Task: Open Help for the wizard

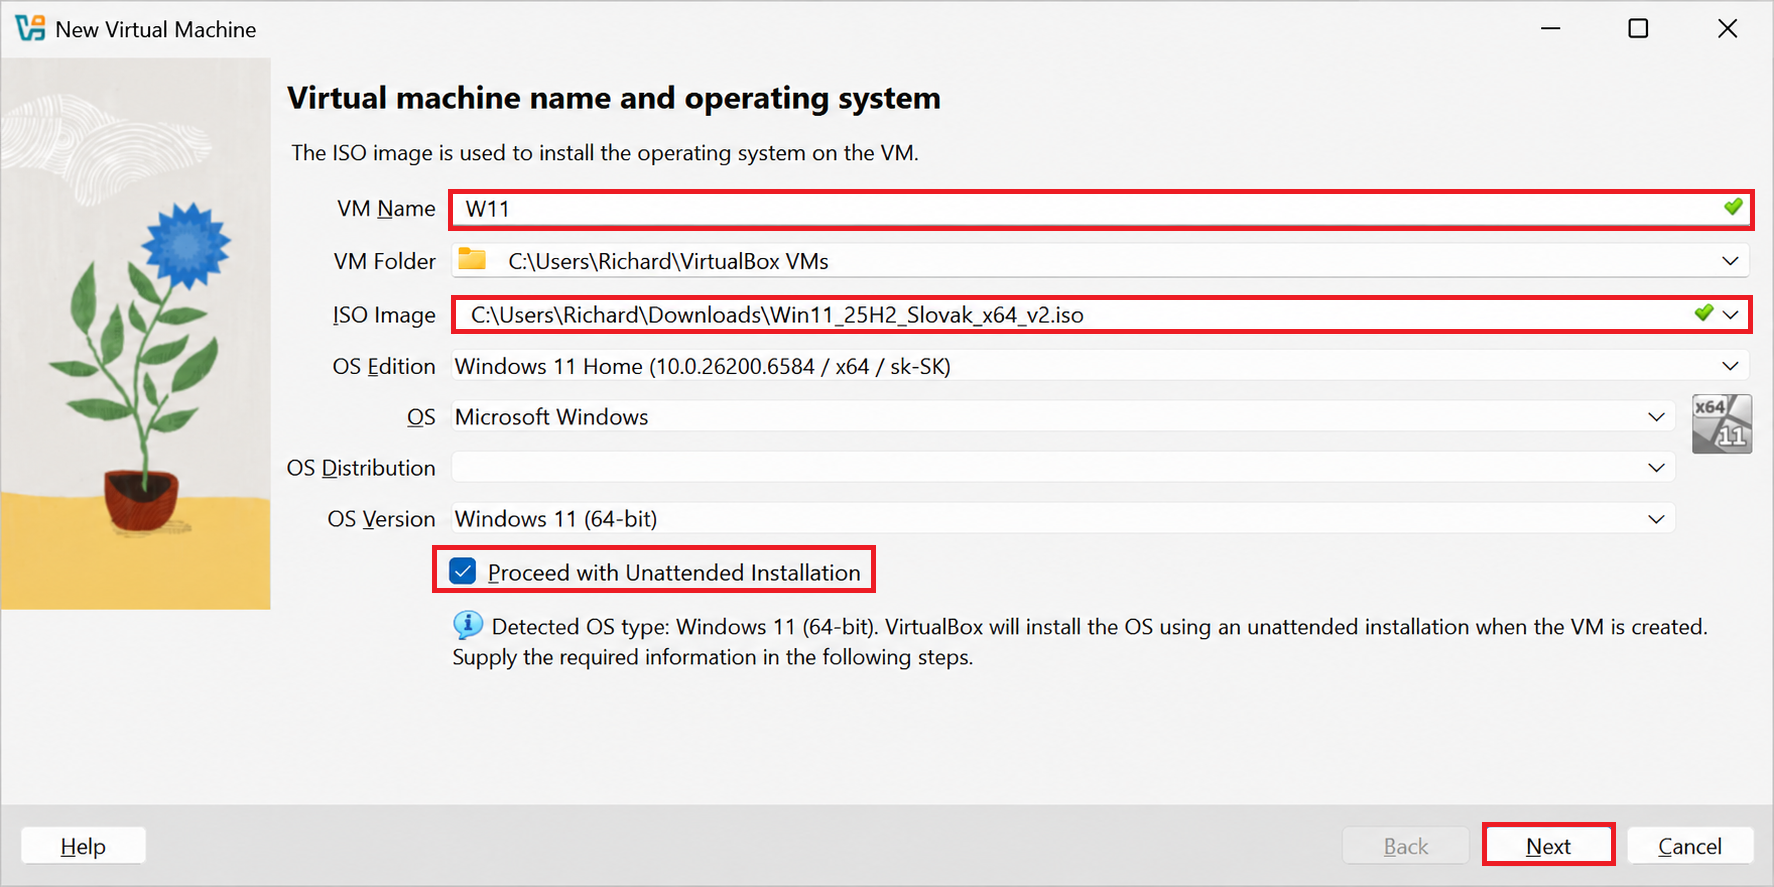Action: click(83, 846)
